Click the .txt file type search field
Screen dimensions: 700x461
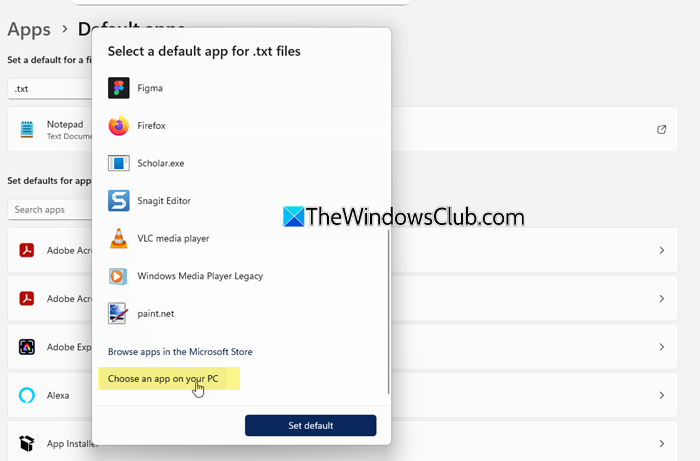pyautogui.click(x=50, y=88)
